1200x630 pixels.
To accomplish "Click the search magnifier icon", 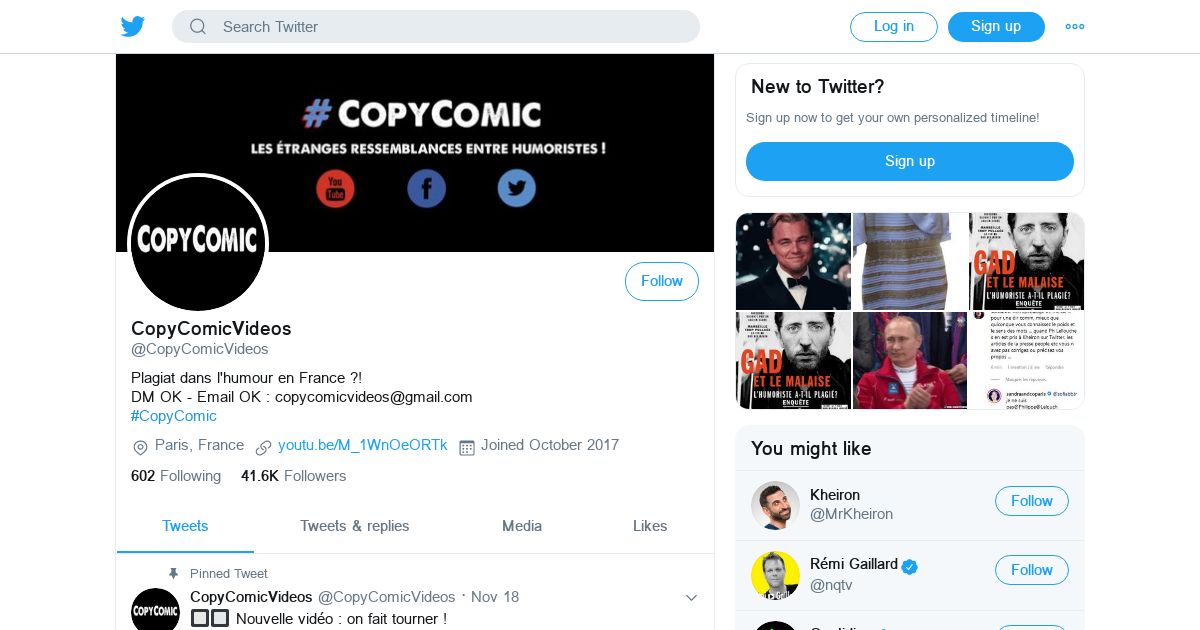I will (198, 27).
